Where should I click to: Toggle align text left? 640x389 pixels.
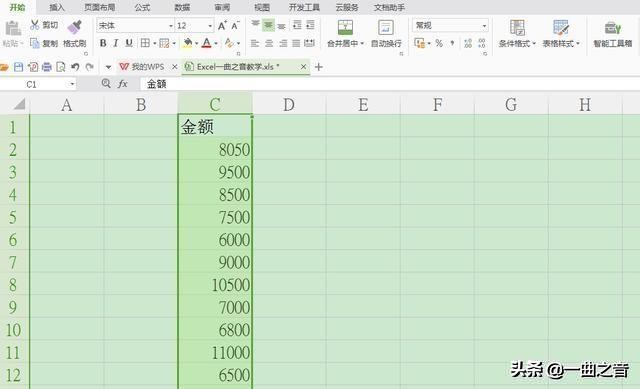tap(255, 43)
